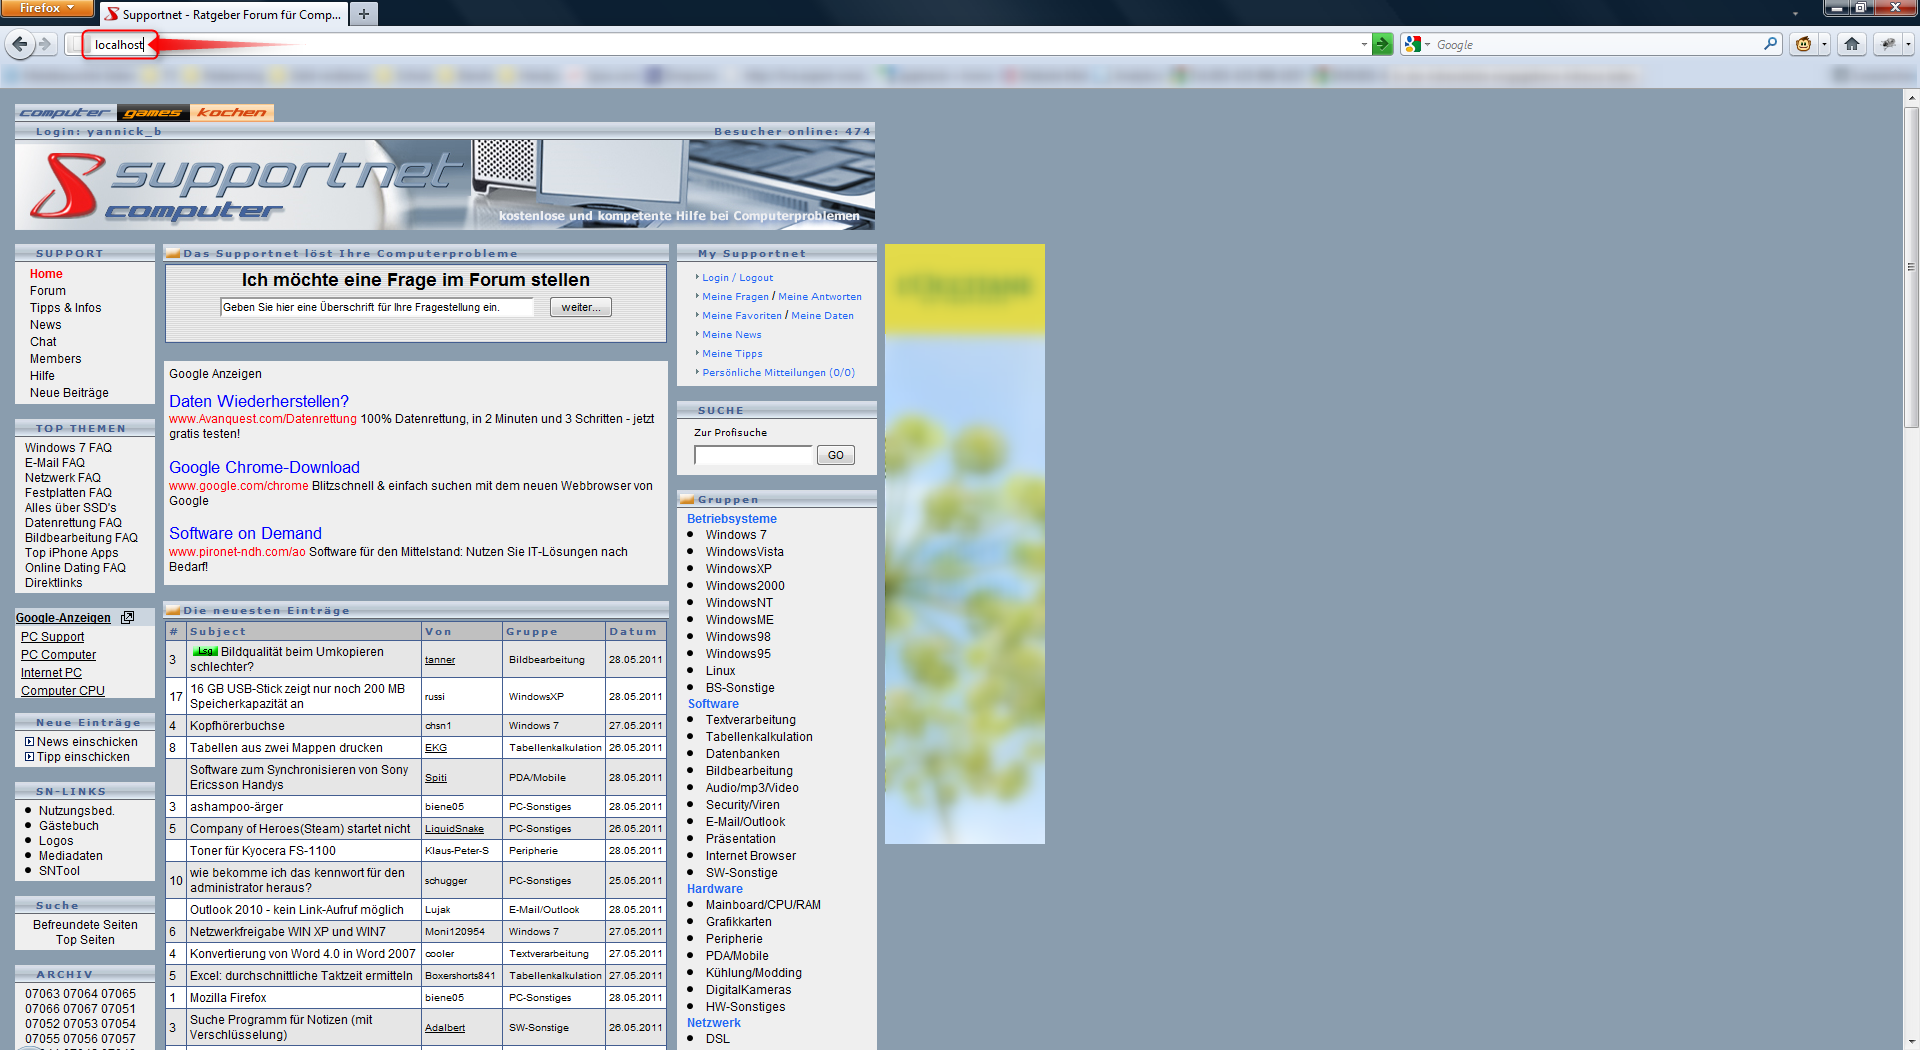Open the browser Home page button
This screenshot has height=1050, width=1920.
(x=1852, y=44)
